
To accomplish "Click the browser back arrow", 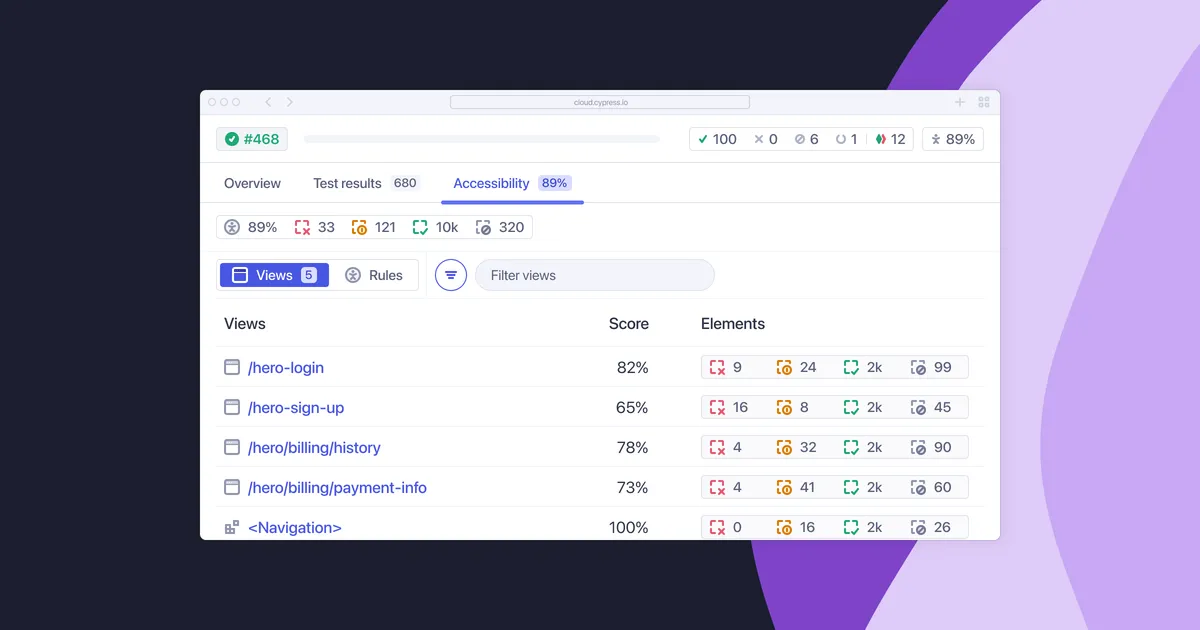I will pyautogui.click(x=268, y=102).
